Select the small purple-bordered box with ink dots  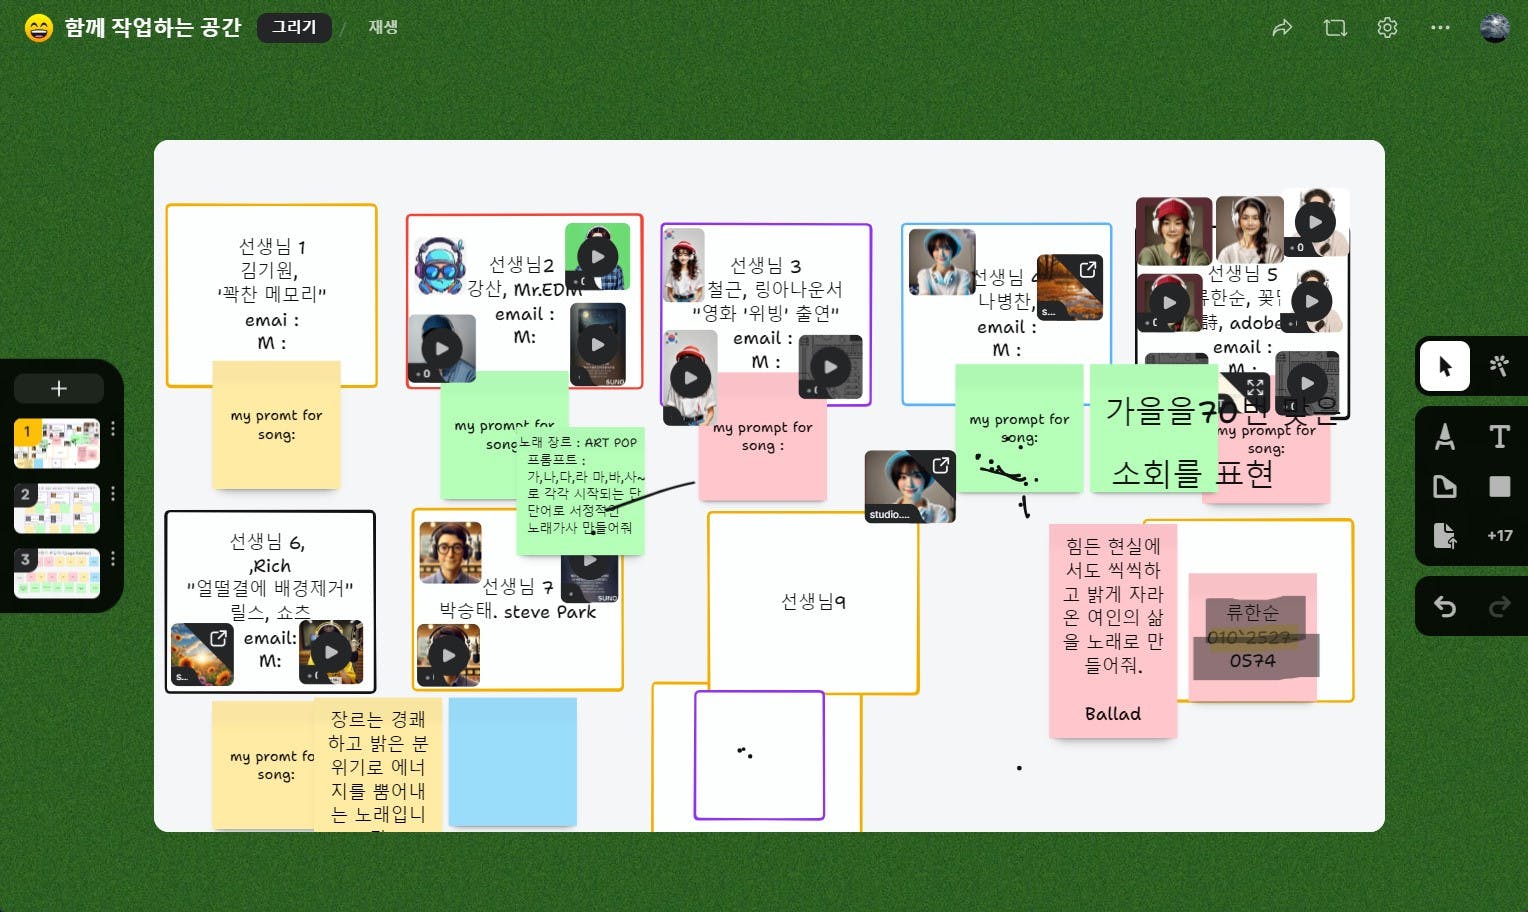tap(759, 755)
